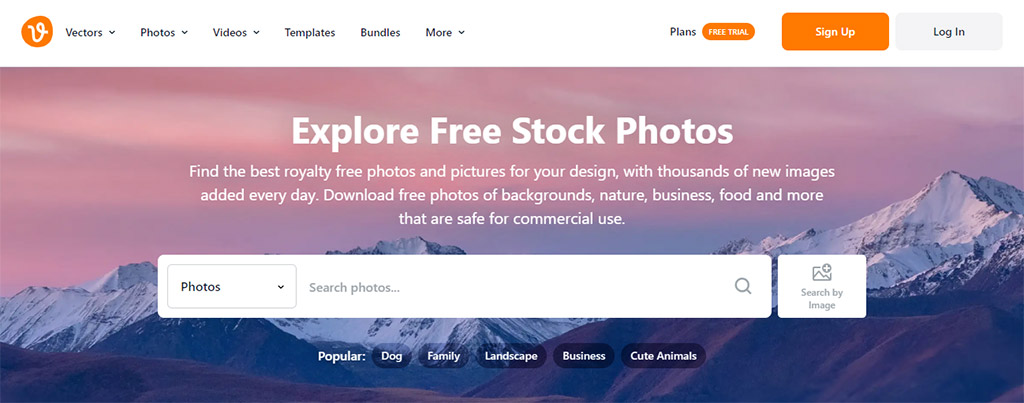Choose the Landscape popular tag
Viewport: 1024px width, 403px height.
click(x=511, y=356)
